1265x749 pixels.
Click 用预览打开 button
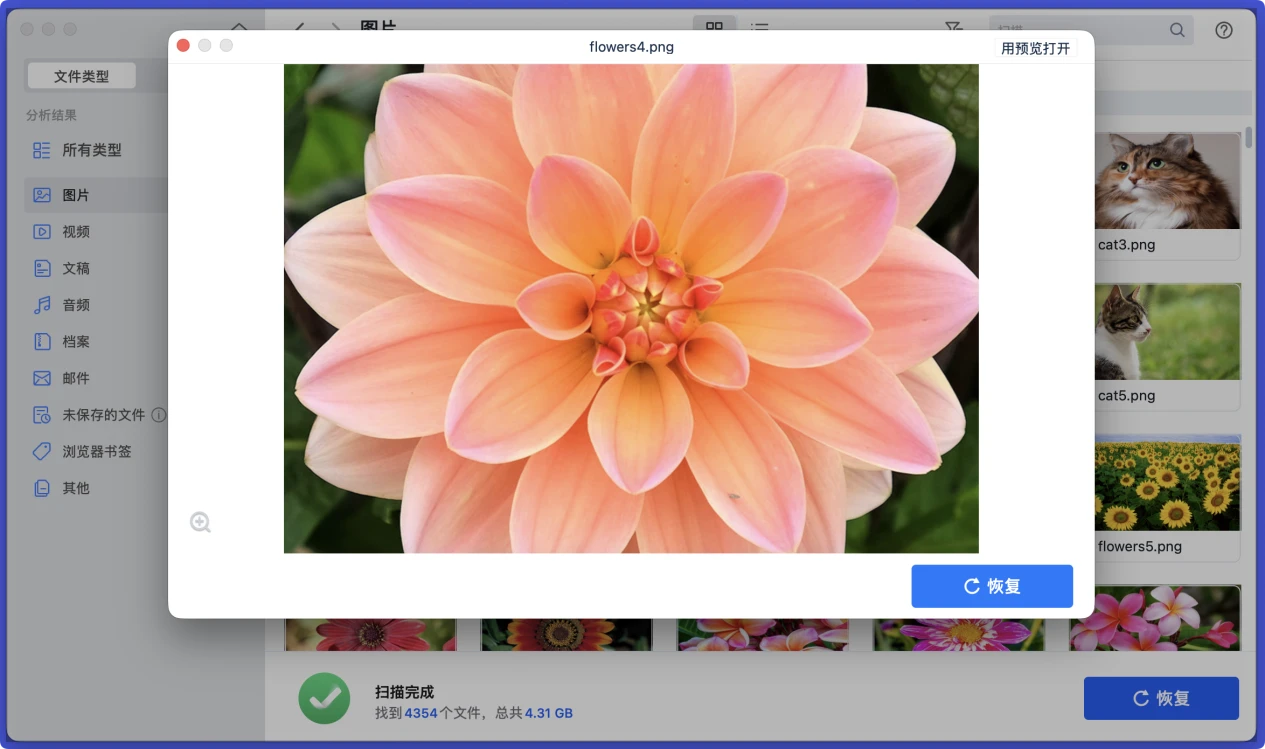coord(1035,48)
